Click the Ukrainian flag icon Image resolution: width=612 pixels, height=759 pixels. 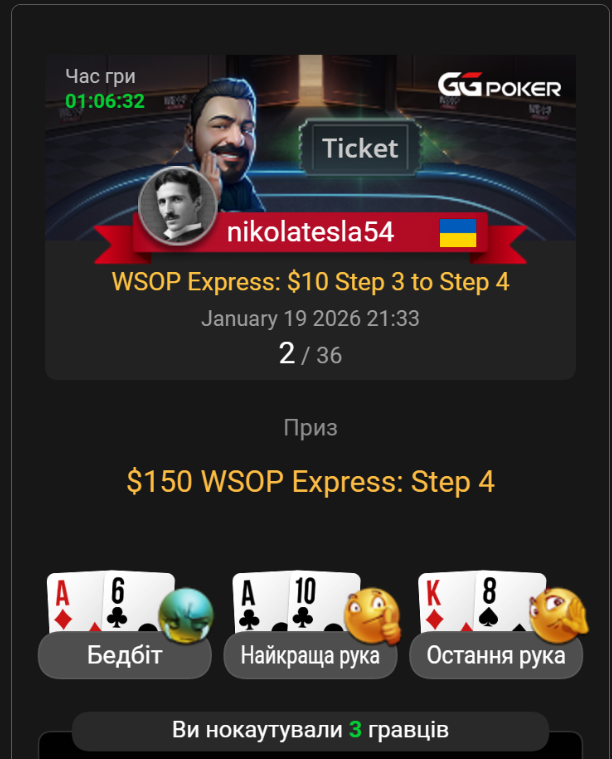coord(458,233)
